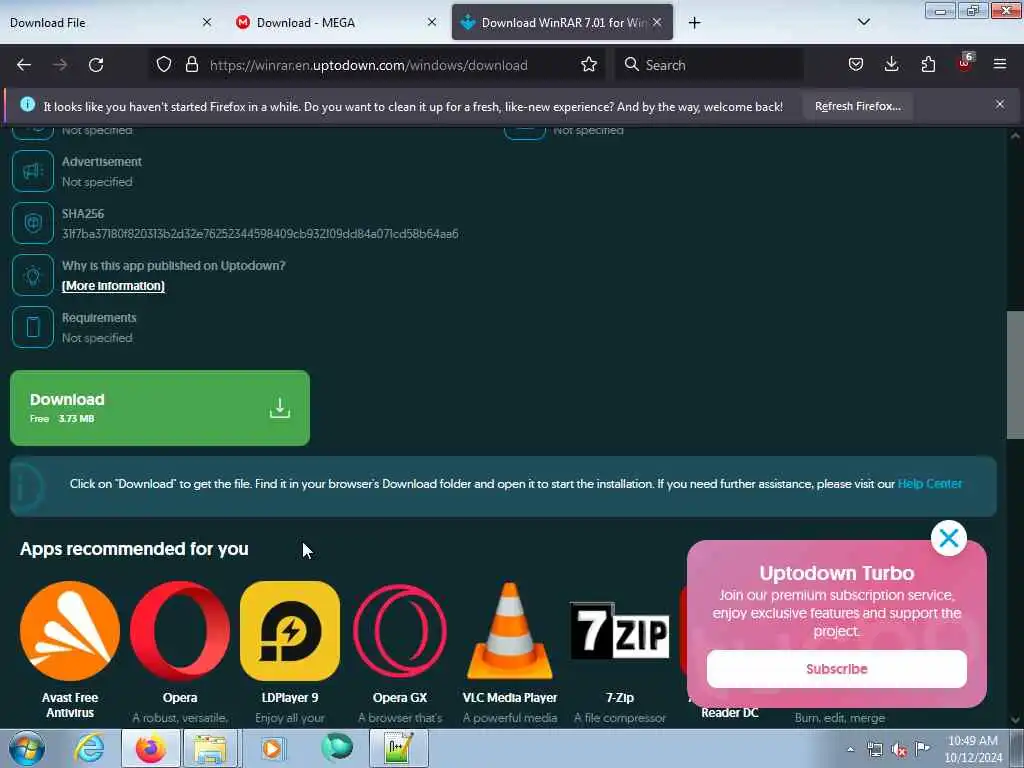The width and height of the screenshot is (1024, 768).
Task: Click the muted volume tray icon
Action: tap(899, 750)
